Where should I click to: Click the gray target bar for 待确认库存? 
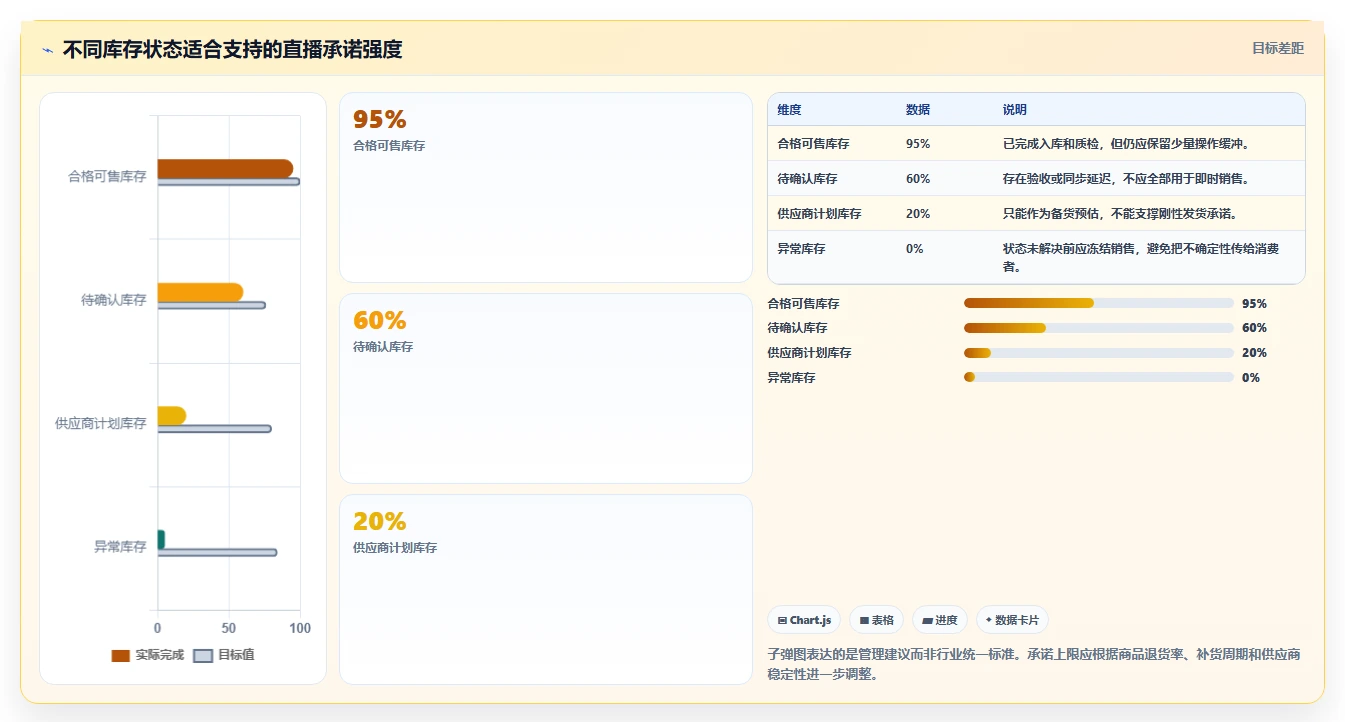tap(211, 305)
